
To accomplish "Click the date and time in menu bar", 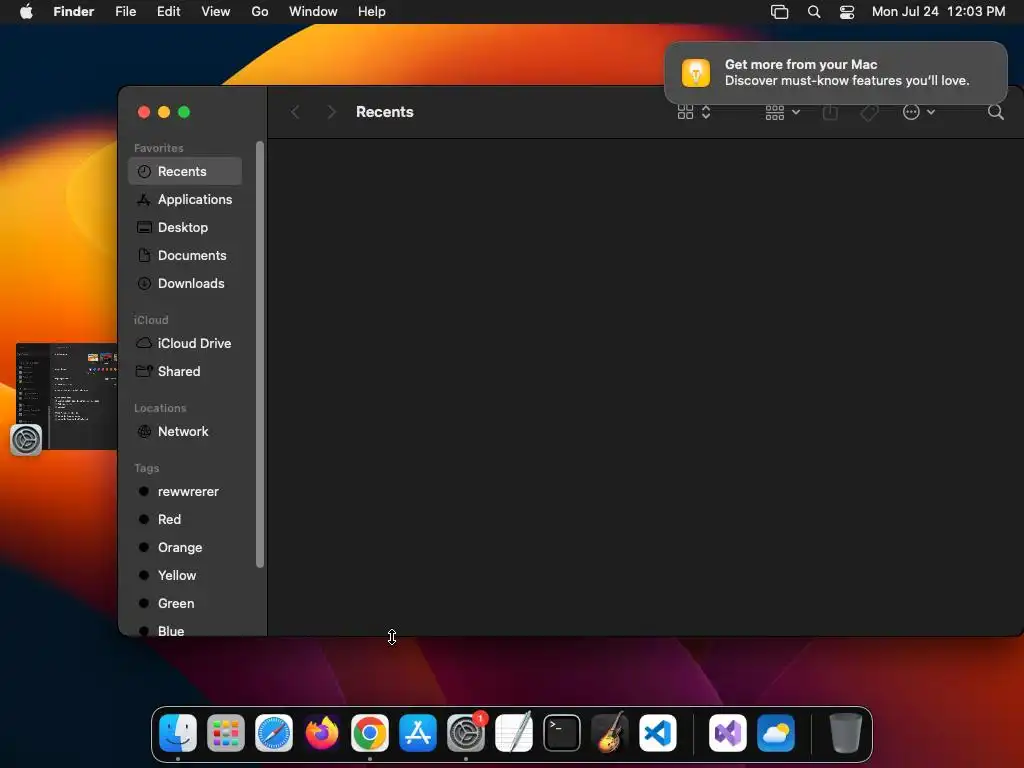I will (x=938, y=12).
